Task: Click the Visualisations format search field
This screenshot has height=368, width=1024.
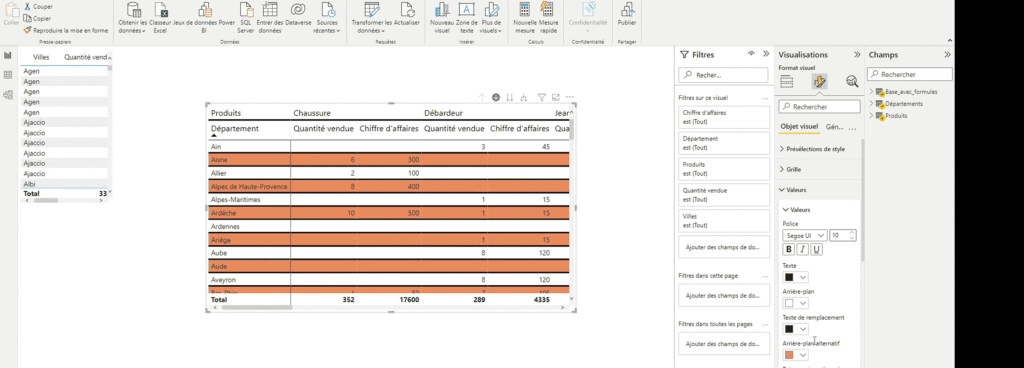Action: pyautogui.click(x=820, y=106)
